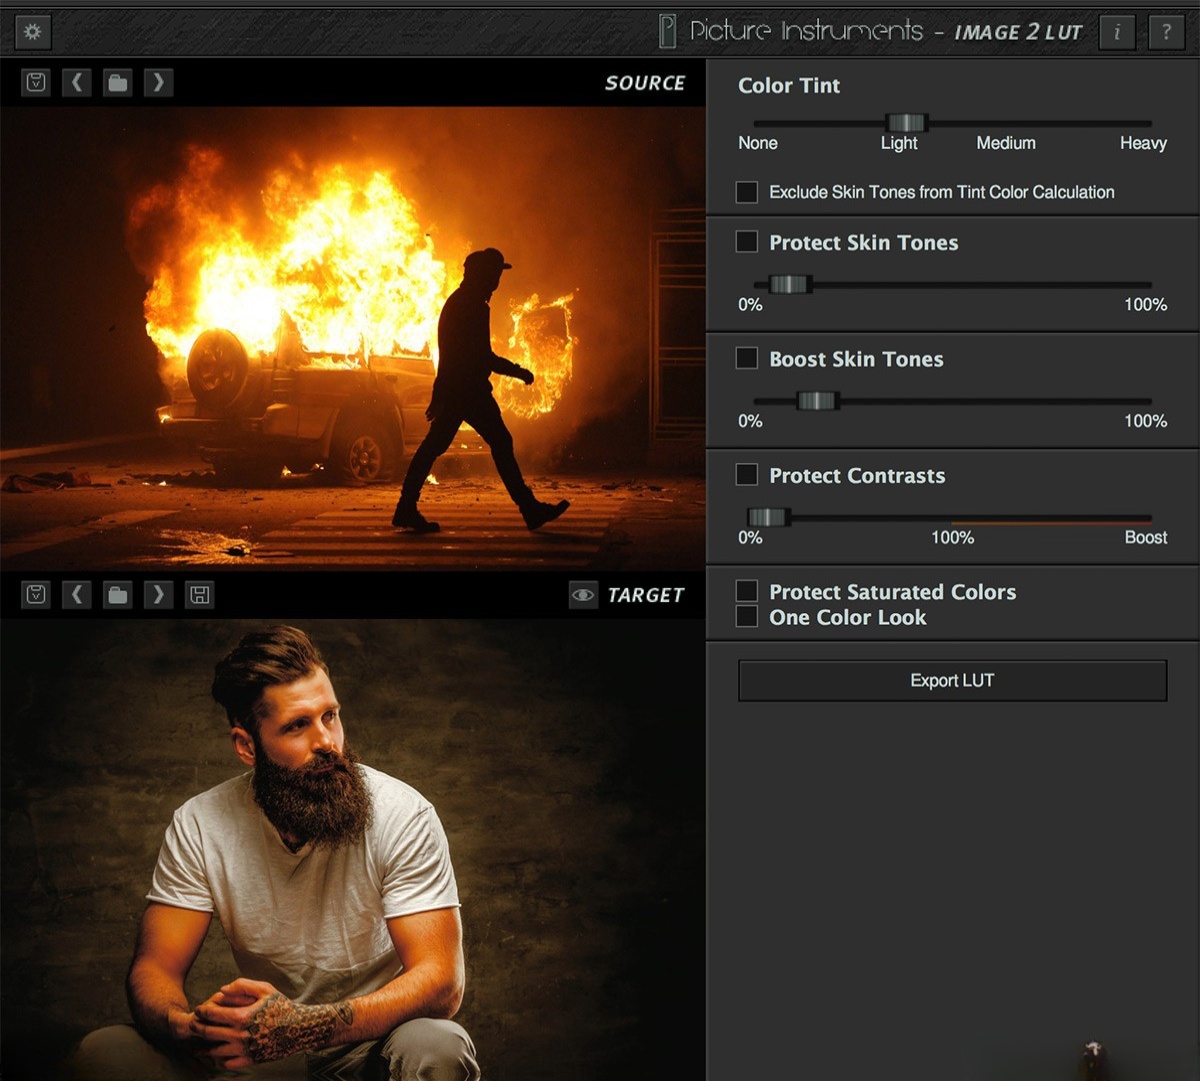Set Color Tint slider to Light
1200x1081 pixels.
(906, 122)
